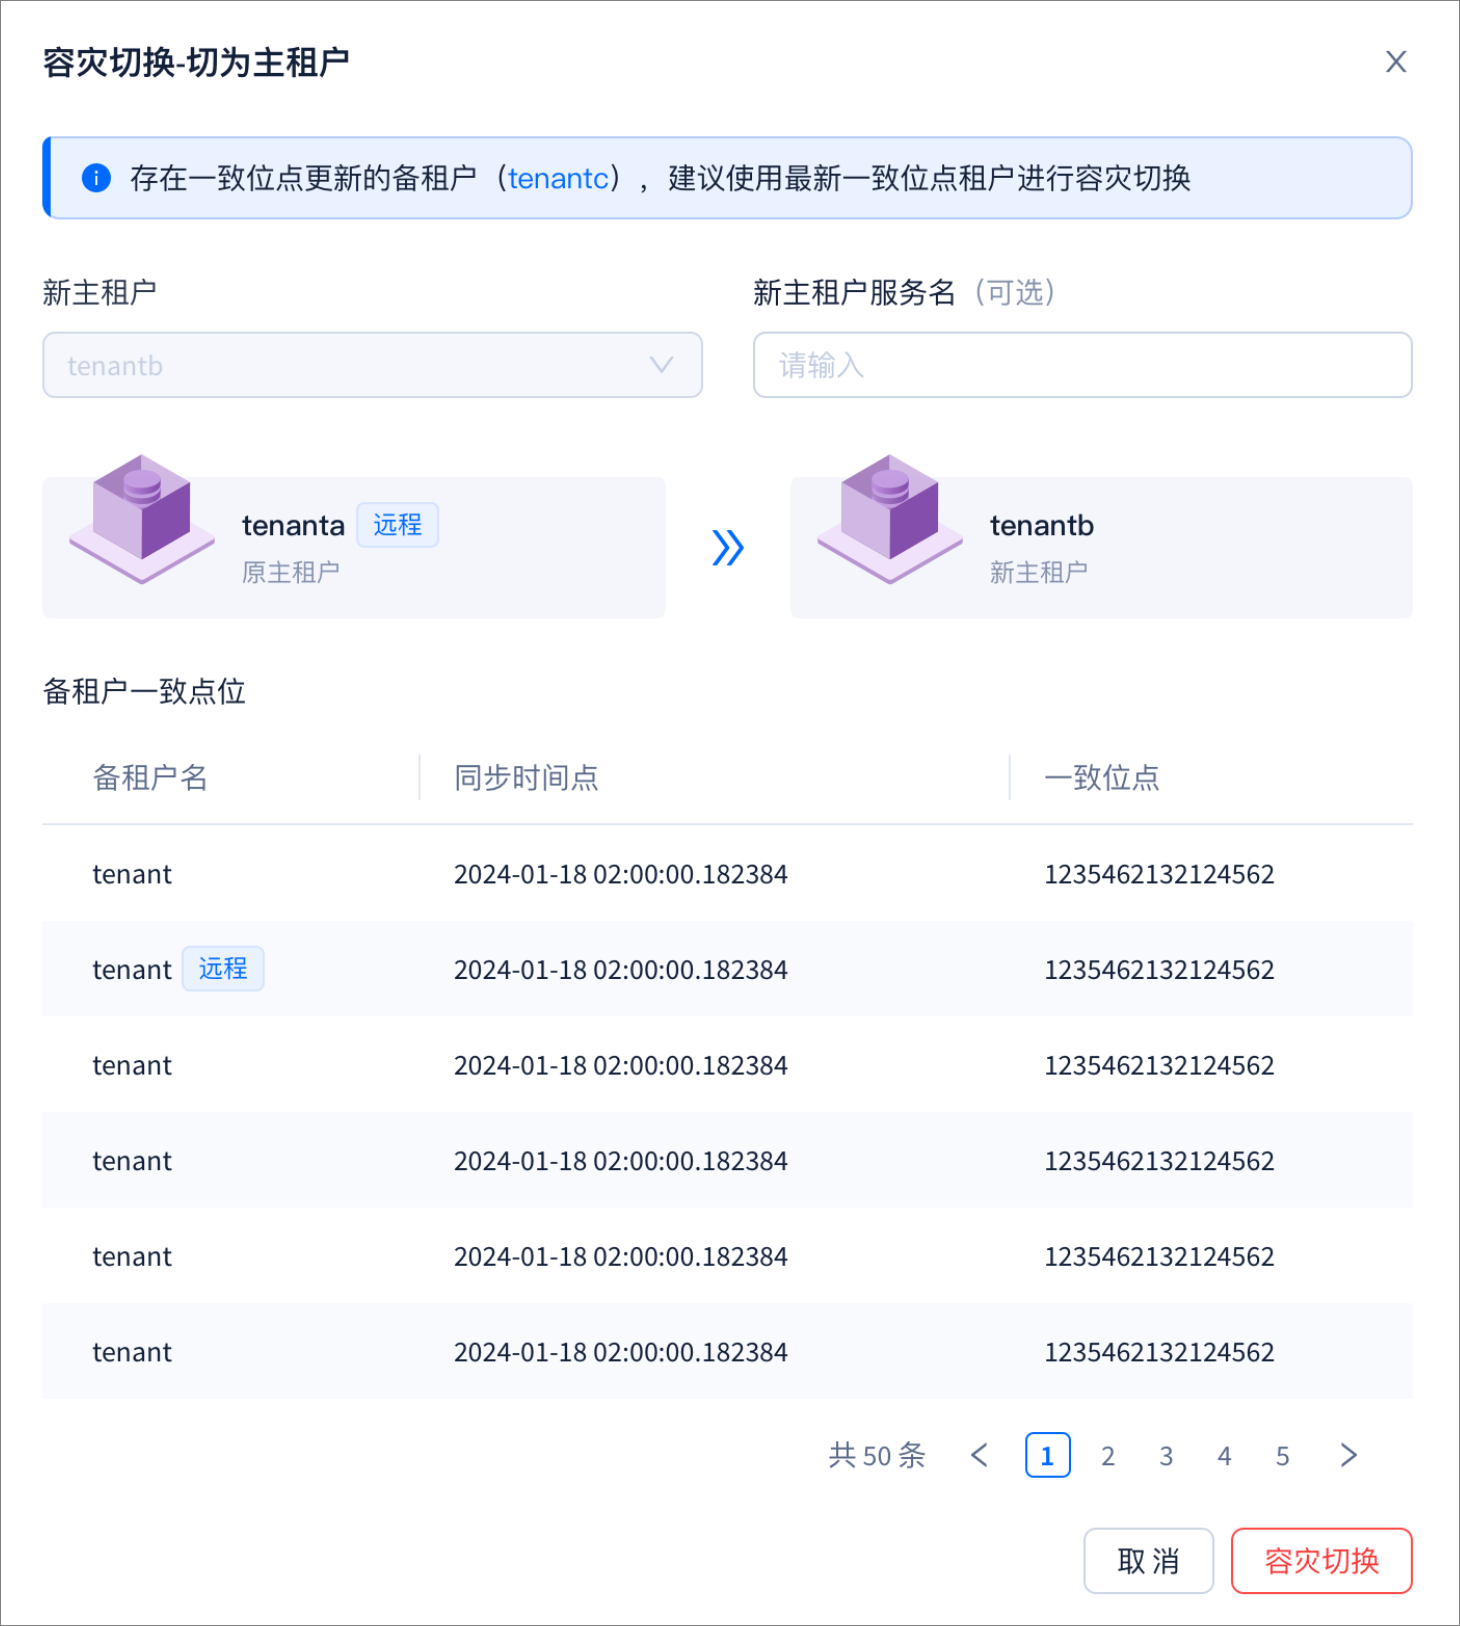Go to the previous page arrow
Image resolution: width=1460 pixels, height=1626 pixels.
pyautogui.click(x=980, y=1455)
